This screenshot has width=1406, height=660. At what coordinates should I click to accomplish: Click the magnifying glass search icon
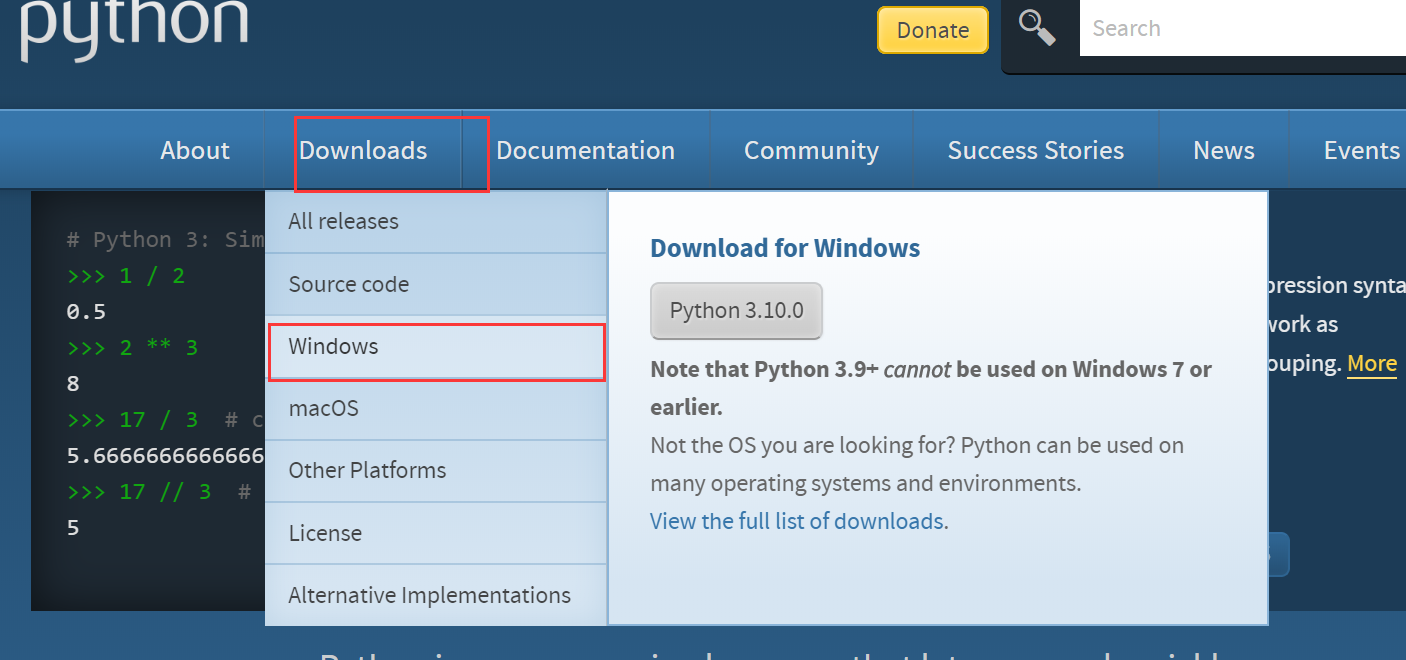pyautogui.click(x=1038, y=28)
